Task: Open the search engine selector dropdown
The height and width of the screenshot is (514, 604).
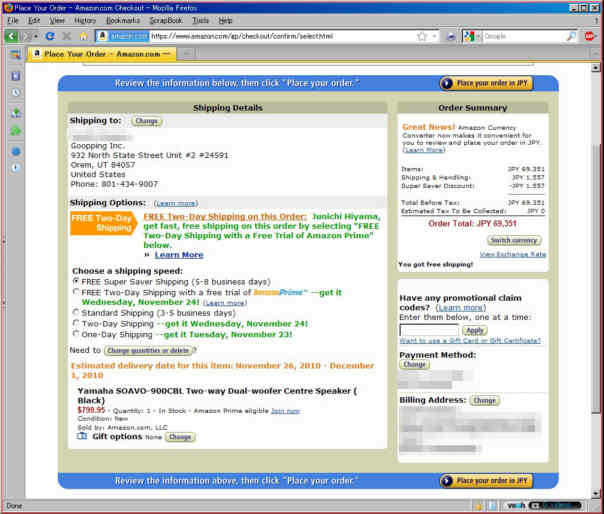Action: pos(478,36)
